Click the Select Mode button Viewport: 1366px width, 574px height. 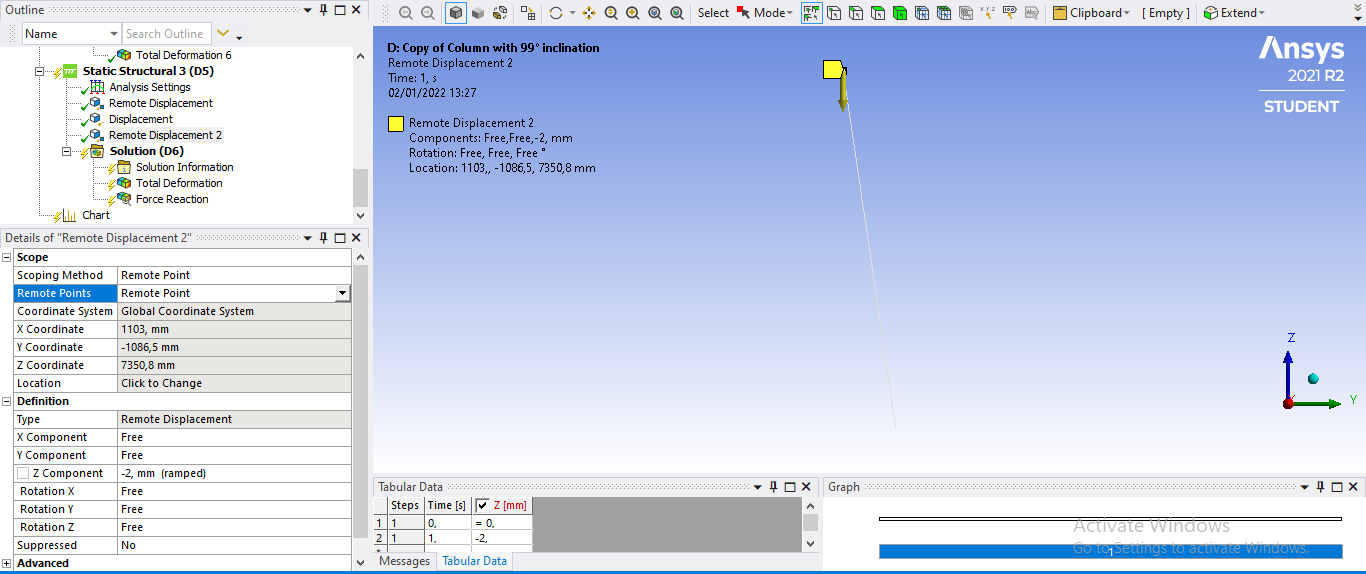click(x=764, y=13)
